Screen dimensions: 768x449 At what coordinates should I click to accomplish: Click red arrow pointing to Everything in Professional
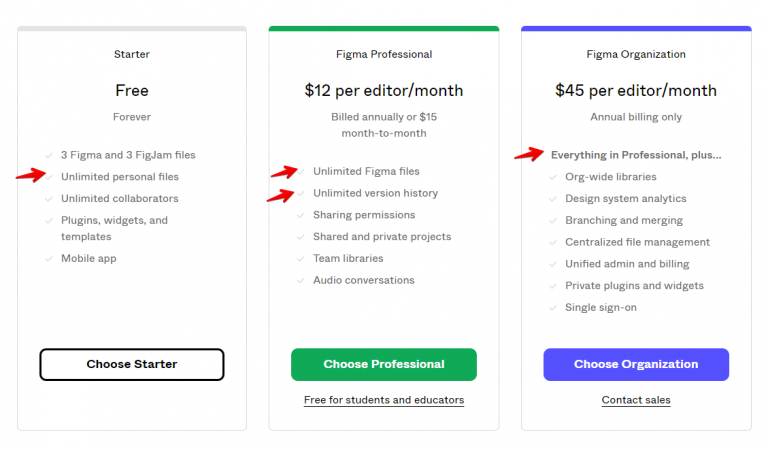529,154
